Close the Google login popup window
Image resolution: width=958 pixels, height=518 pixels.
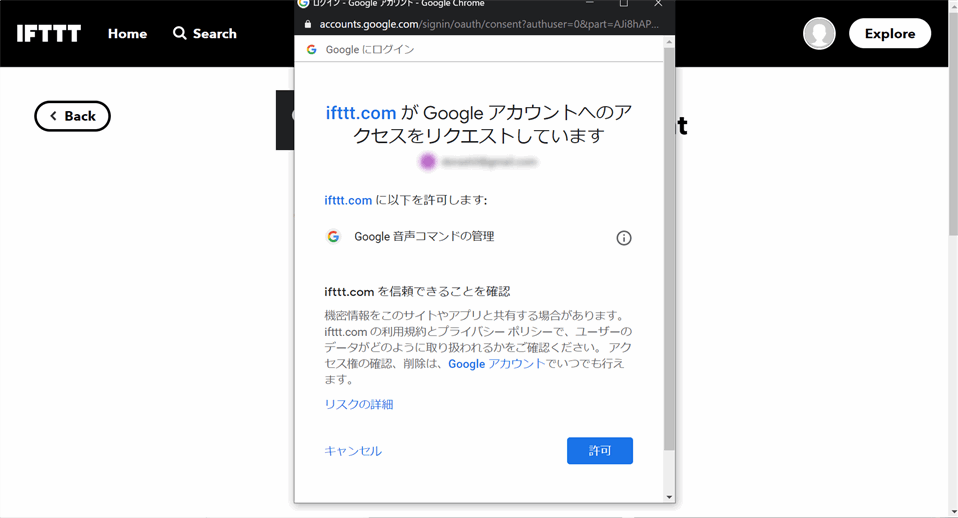point(658,4)
